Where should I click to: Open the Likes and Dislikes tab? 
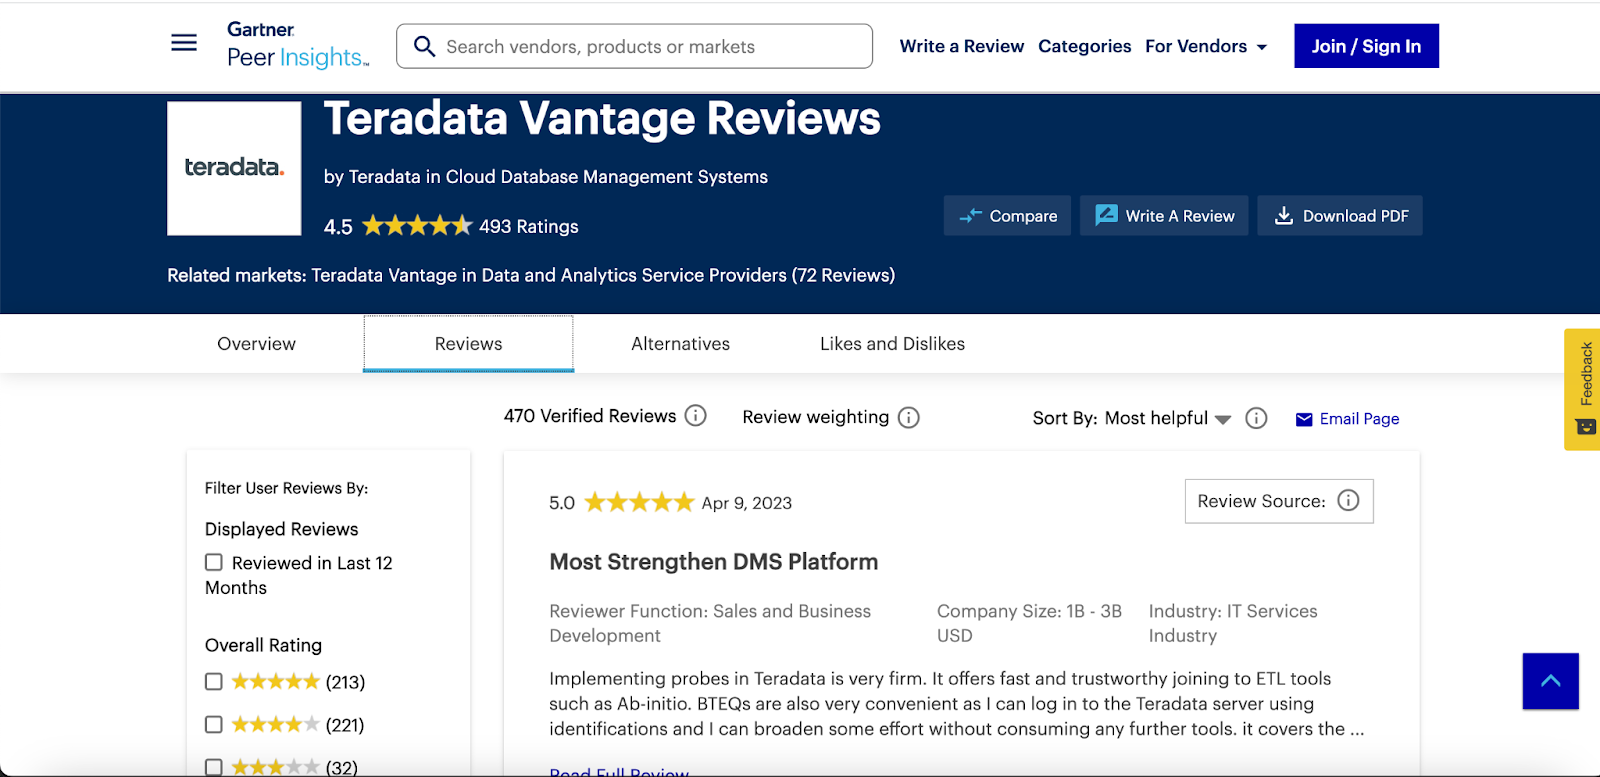click(x=892, y=344)
